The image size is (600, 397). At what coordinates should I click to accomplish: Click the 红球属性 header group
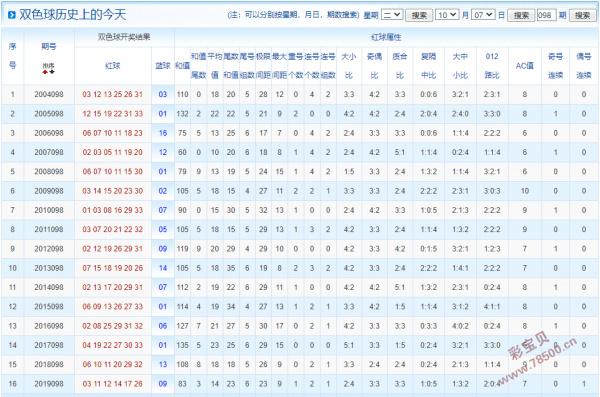(386, 37)
